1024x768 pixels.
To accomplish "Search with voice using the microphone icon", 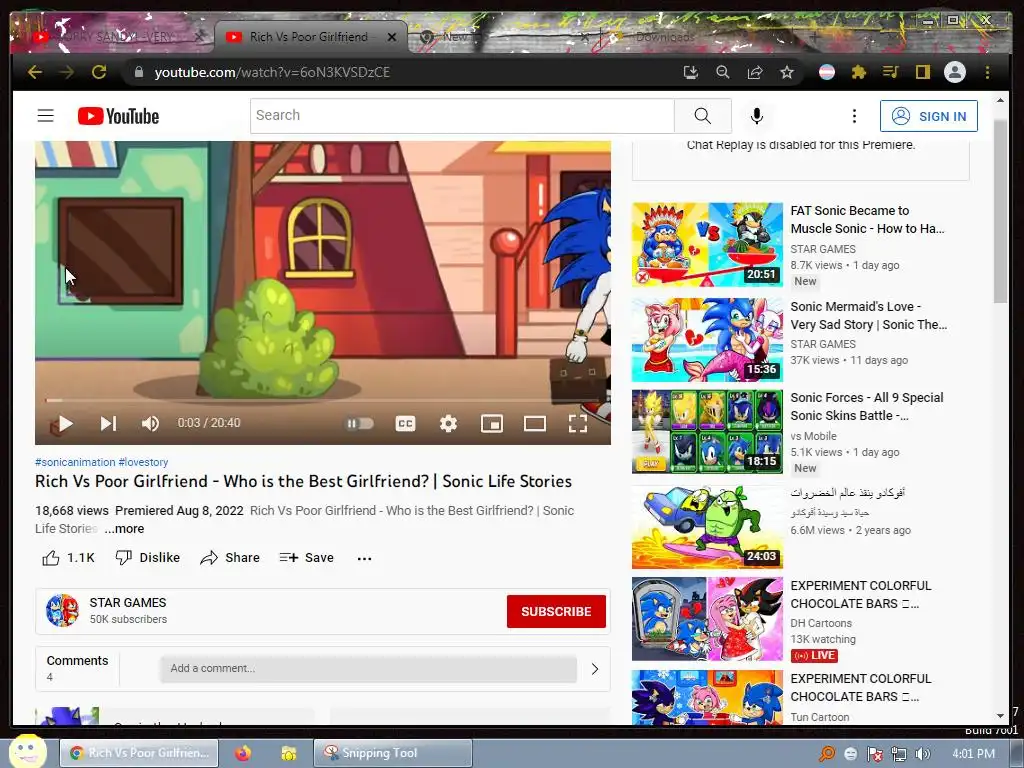I will point(757,116).
